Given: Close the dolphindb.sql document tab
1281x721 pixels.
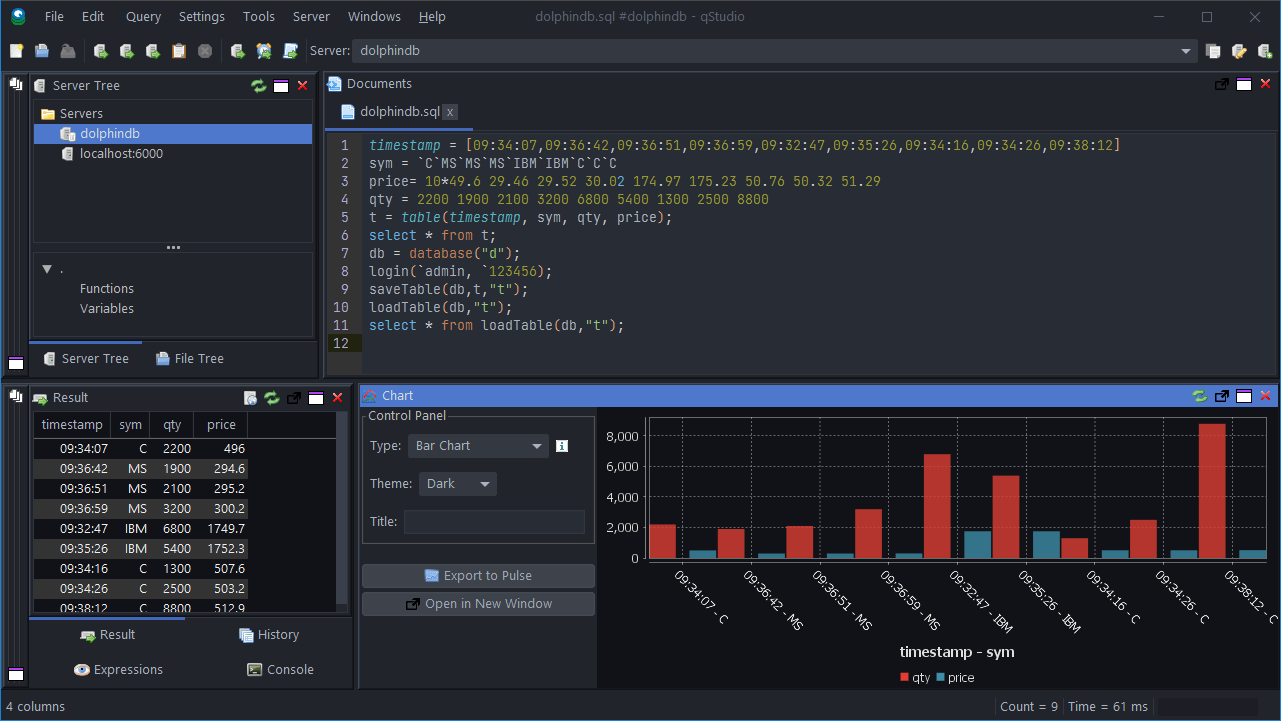Looking at the screenshot, I should pyautogui.click(x=450, y=112).
